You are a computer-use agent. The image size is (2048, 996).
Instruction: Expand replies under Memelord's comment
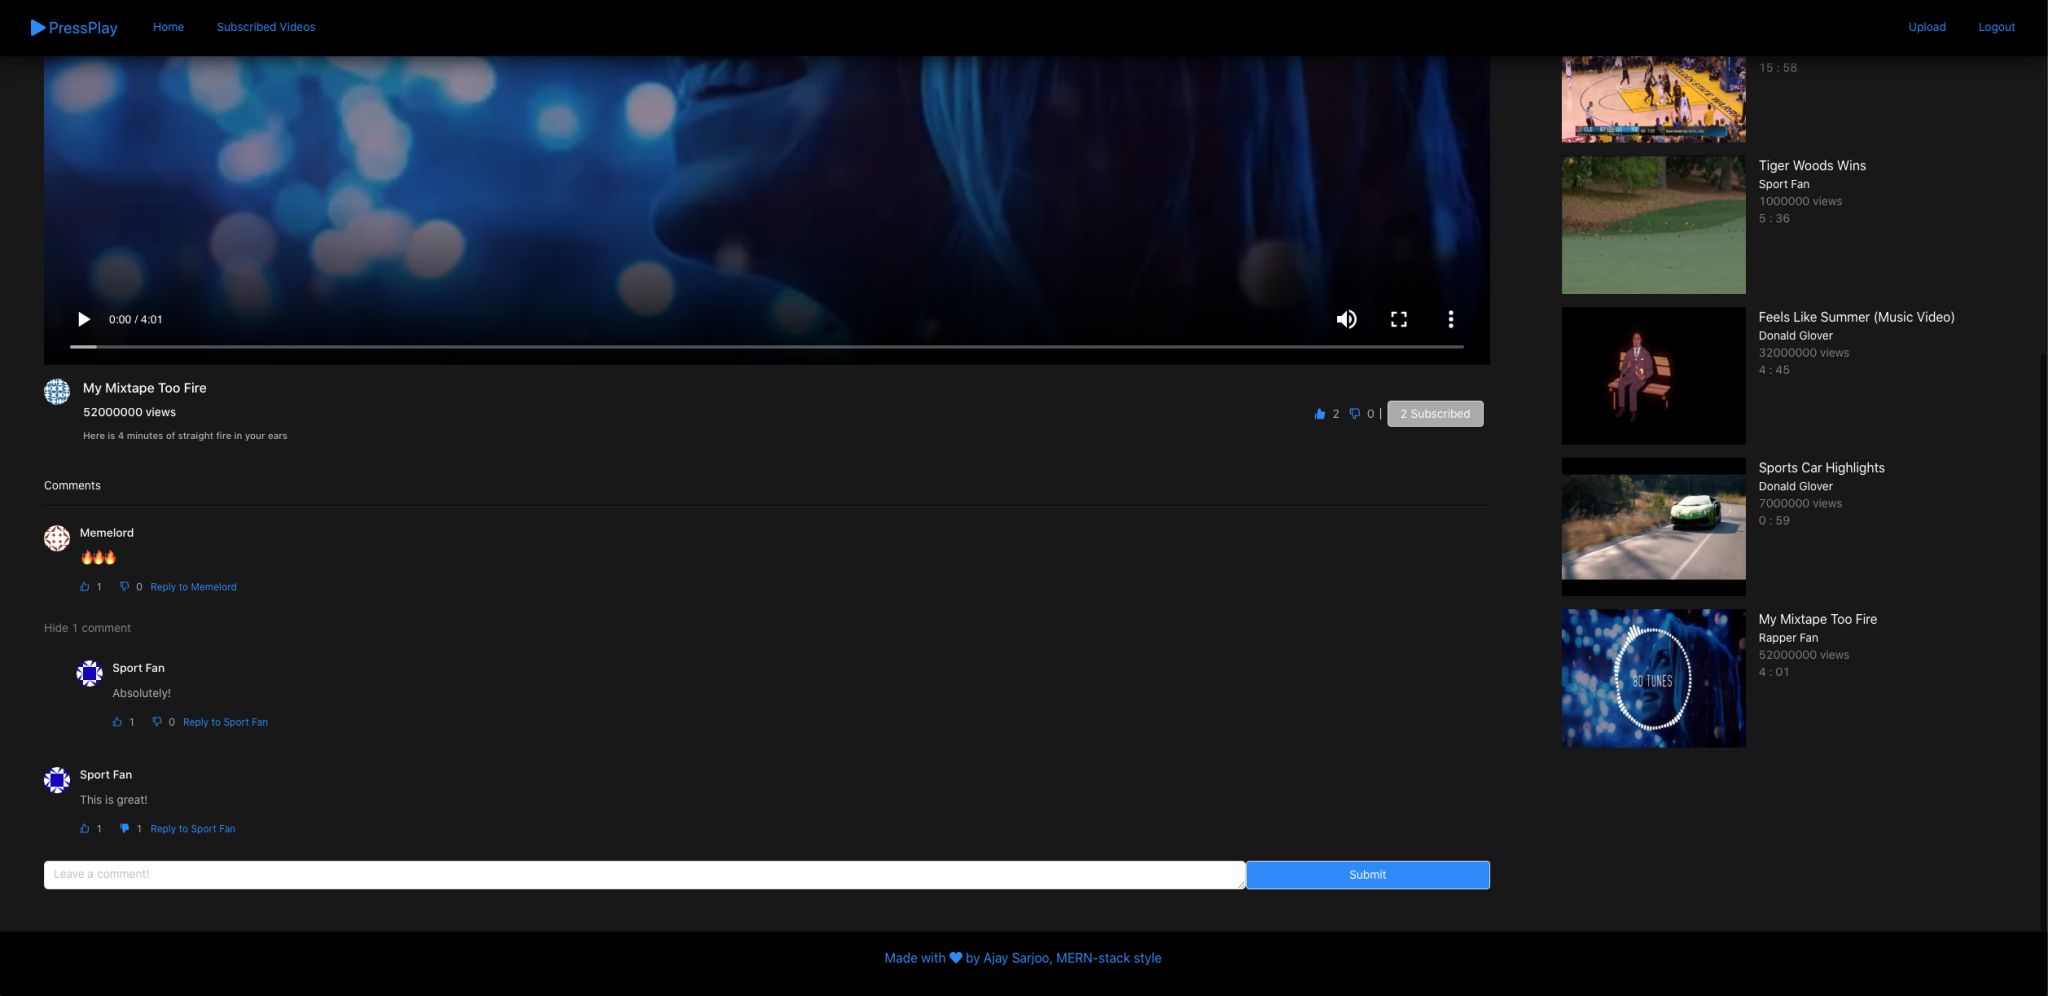pyautogui.click(x=87, y=627)
